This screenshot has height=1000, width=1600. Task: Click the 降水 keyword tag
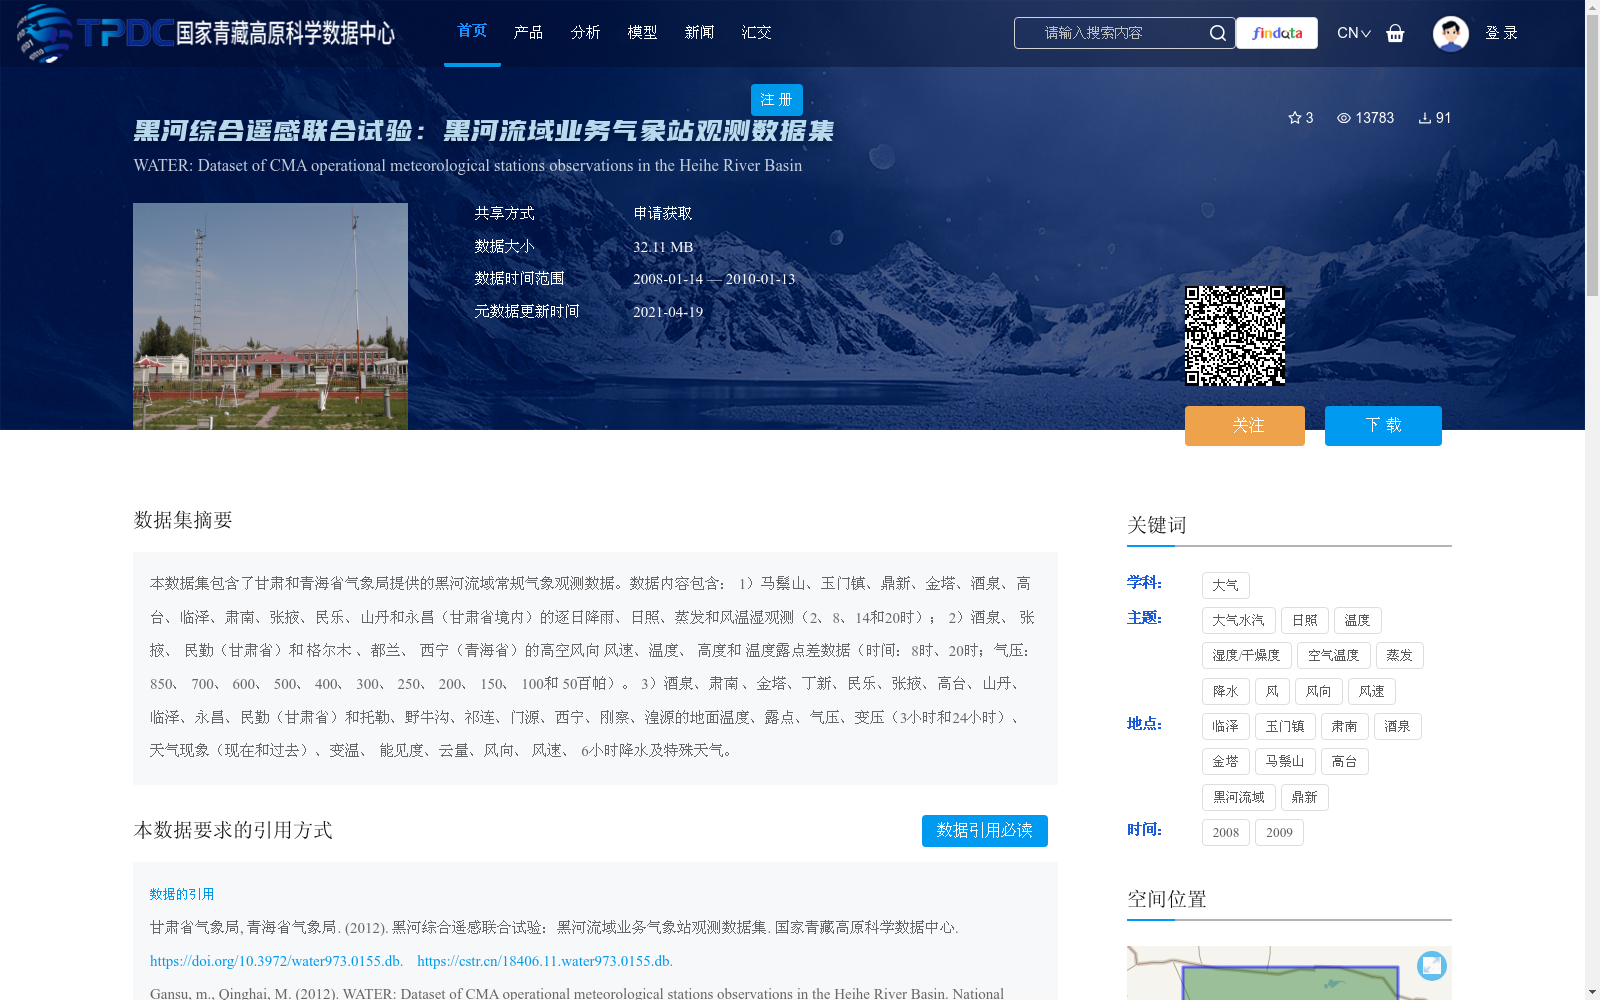click(1226, 691)
